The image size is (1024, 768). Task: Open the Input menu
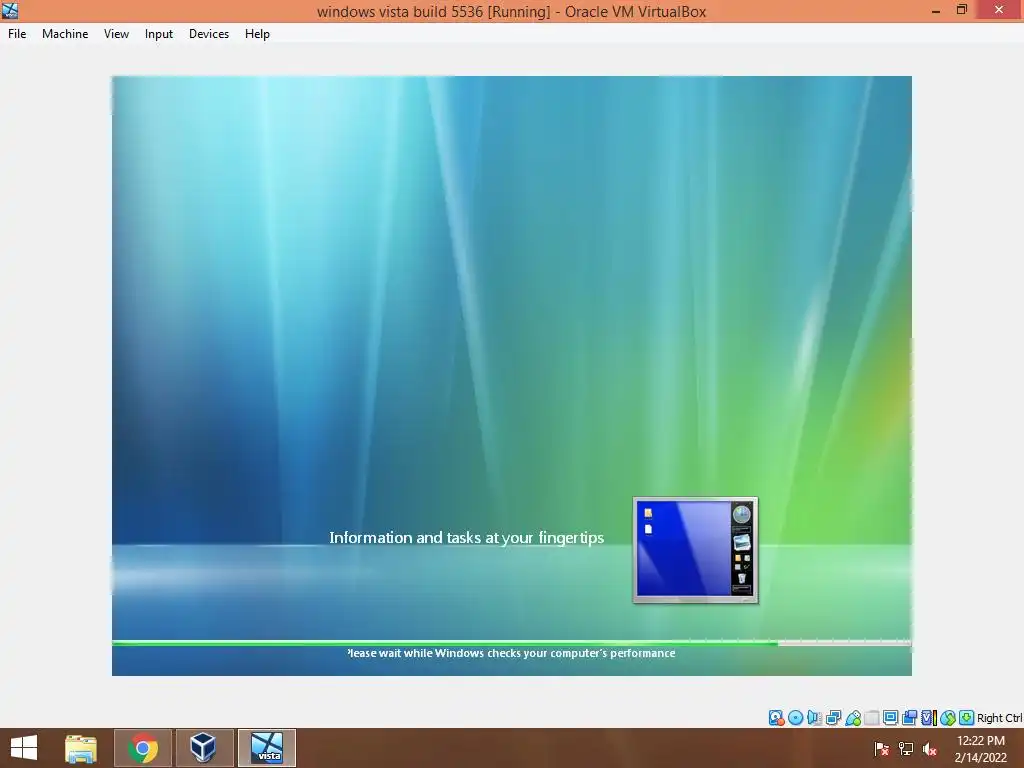click(159, 34)
